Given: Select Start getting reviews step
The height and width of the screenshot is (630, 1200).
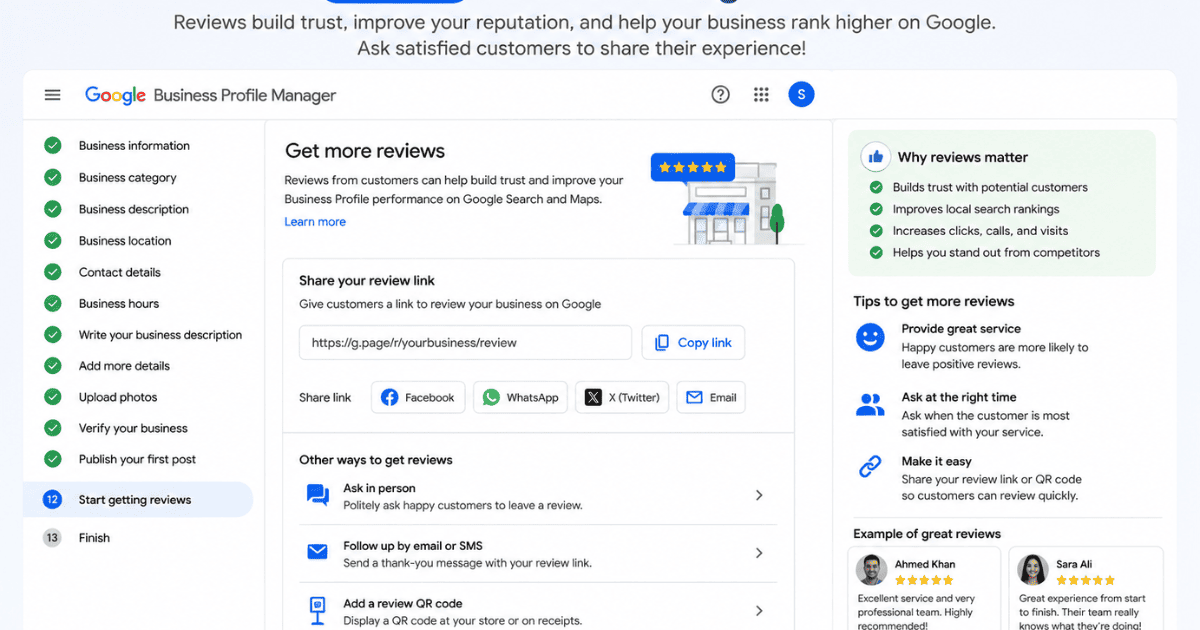Looking at the screenshot, I should click(138, 500).
